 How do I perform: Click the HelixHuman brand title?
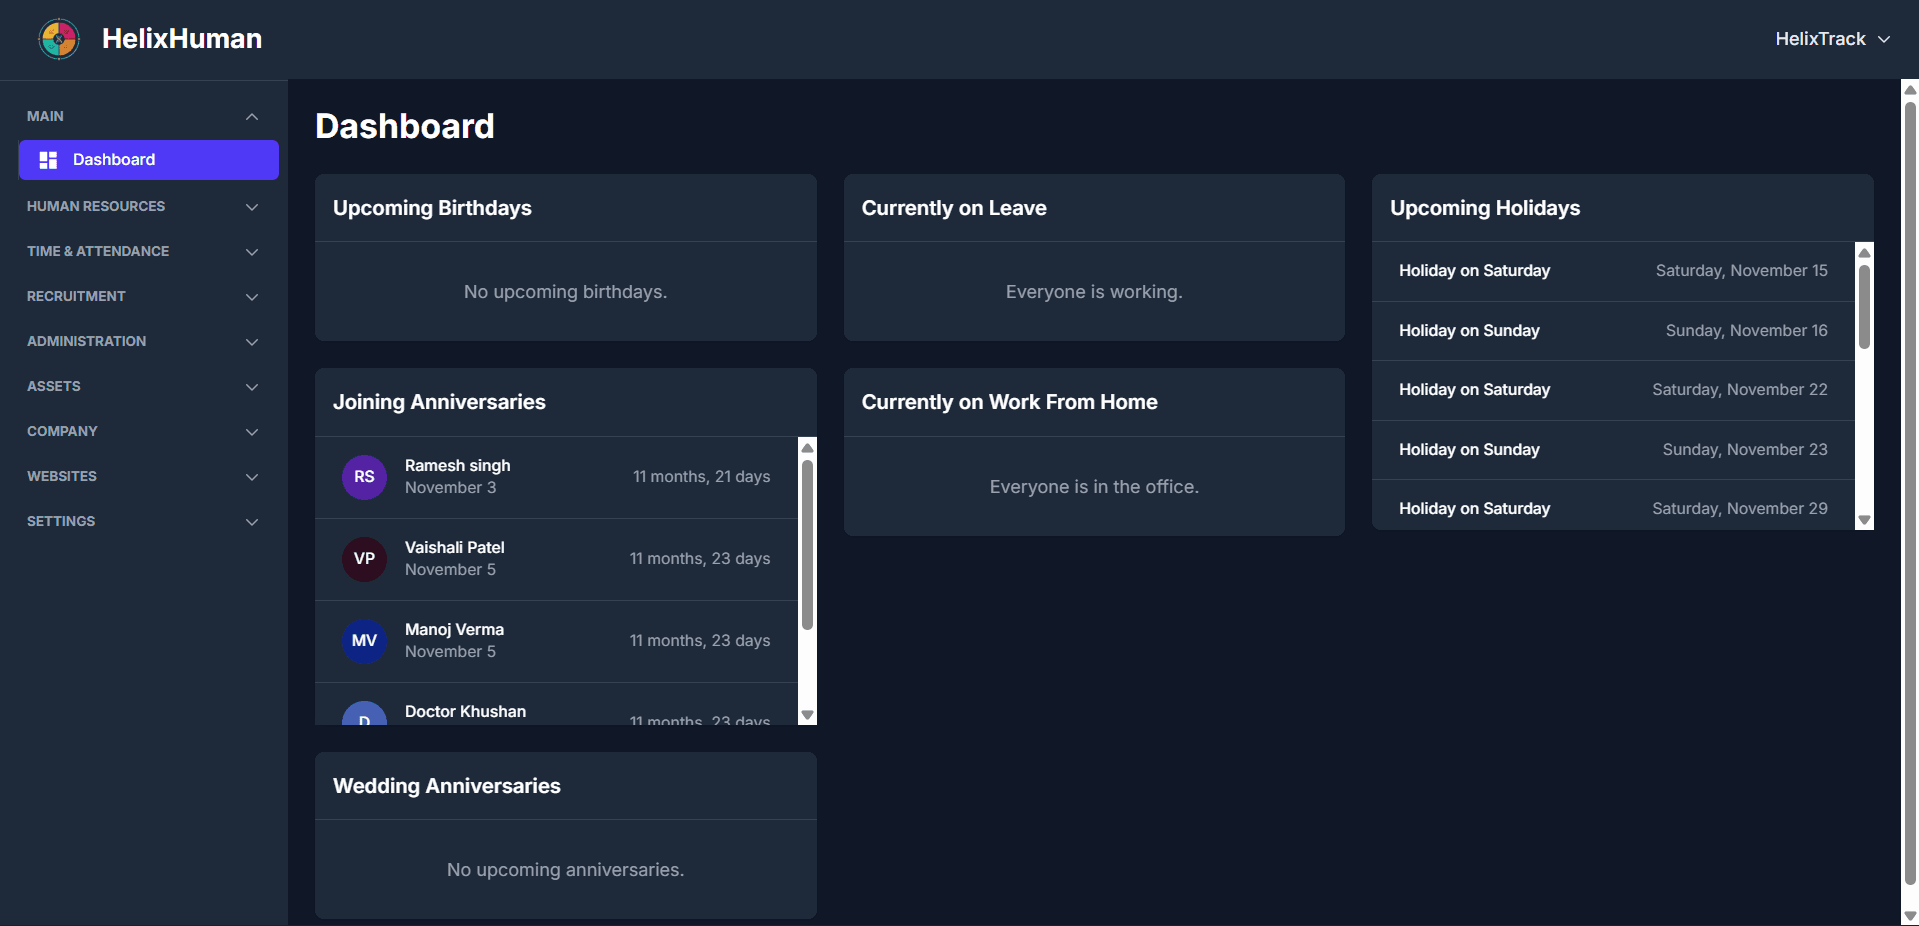coord(182,39)
